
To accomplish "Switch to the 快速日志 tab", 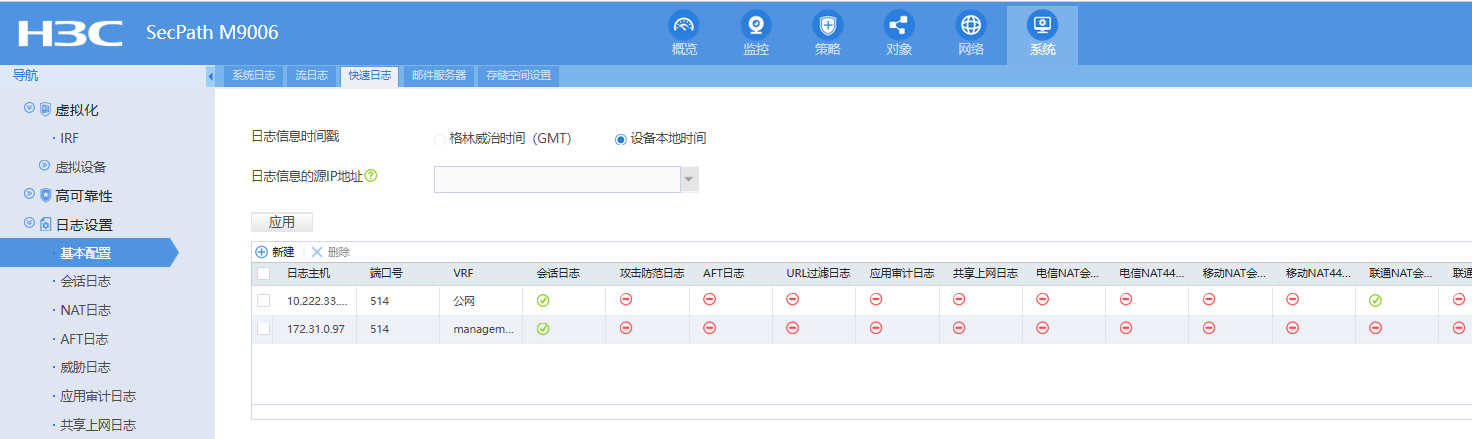I will coord(370,75).
